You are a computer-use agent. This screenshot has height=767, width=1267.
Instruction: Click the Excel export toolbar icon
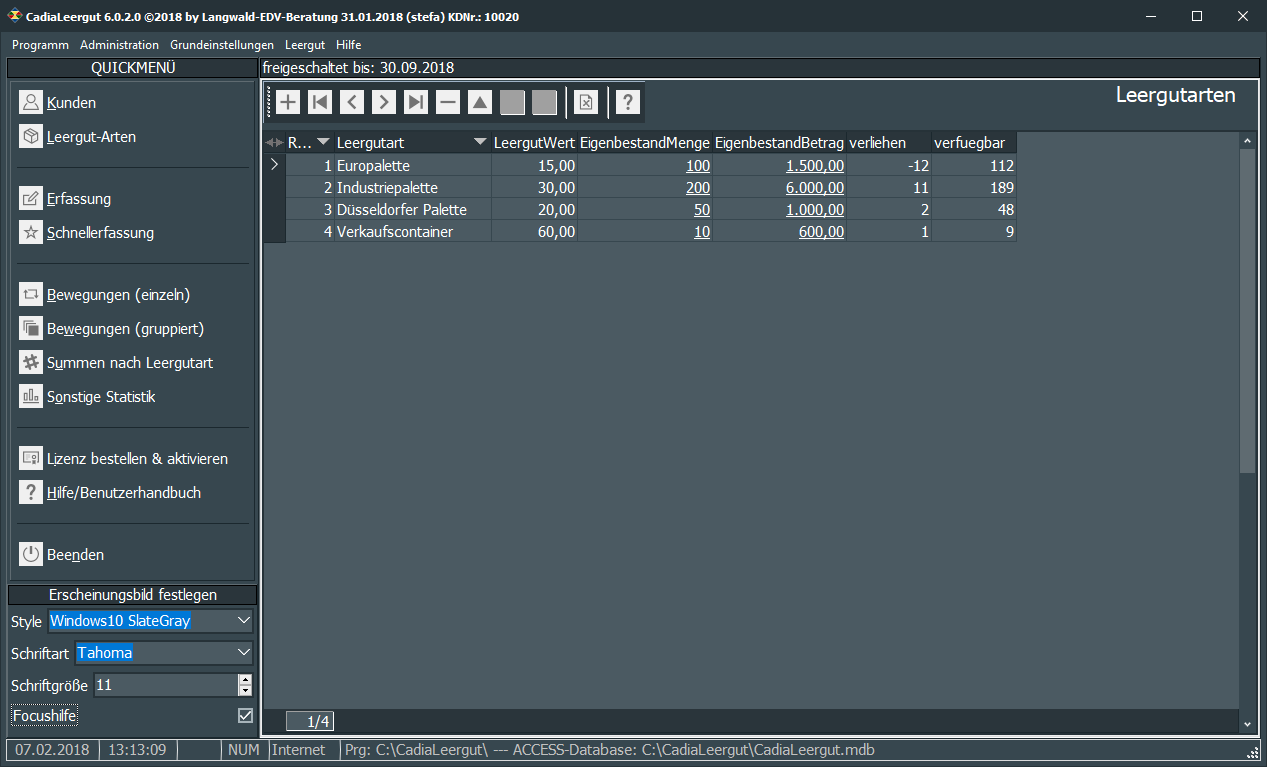[586, 102]
